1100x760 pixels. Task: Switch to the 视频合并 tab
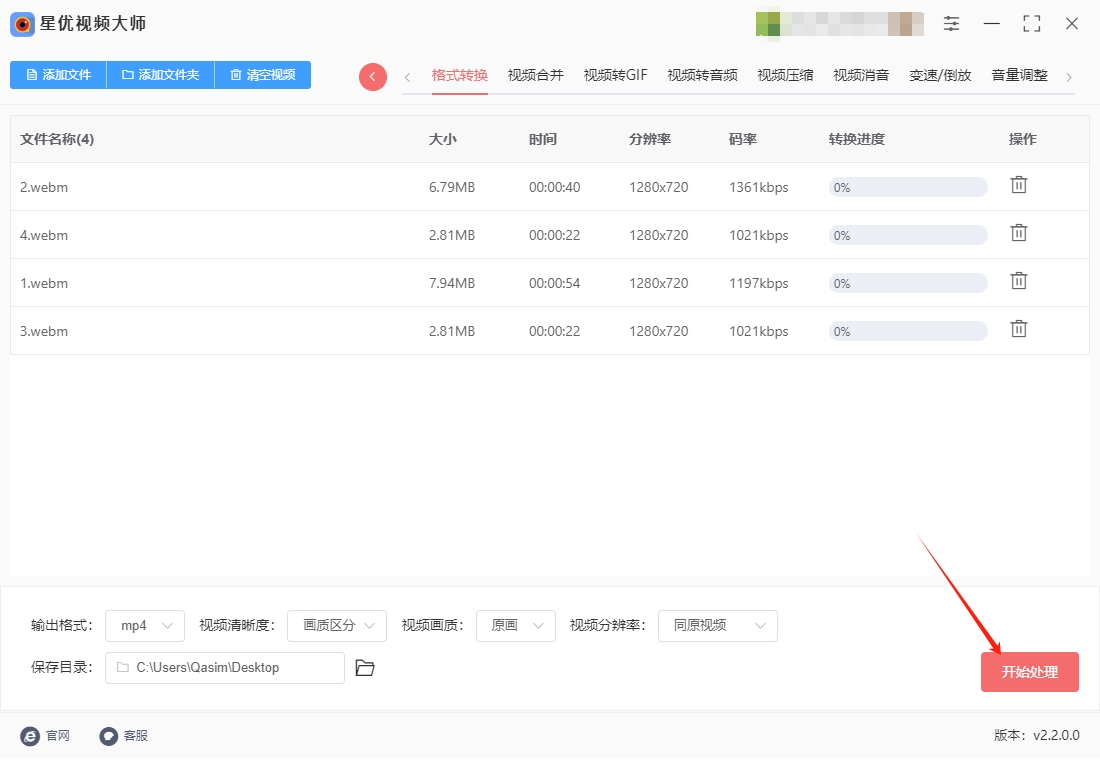pyautogui.click(x=535, y=76)
